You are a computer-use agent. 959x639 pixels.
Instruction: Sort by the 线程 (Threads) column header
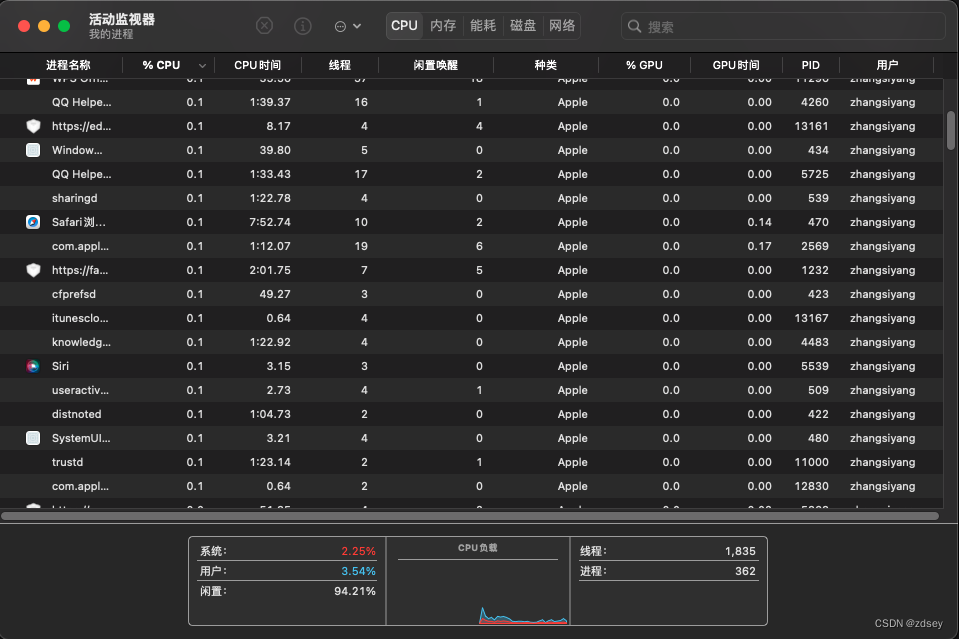(339, 64)
